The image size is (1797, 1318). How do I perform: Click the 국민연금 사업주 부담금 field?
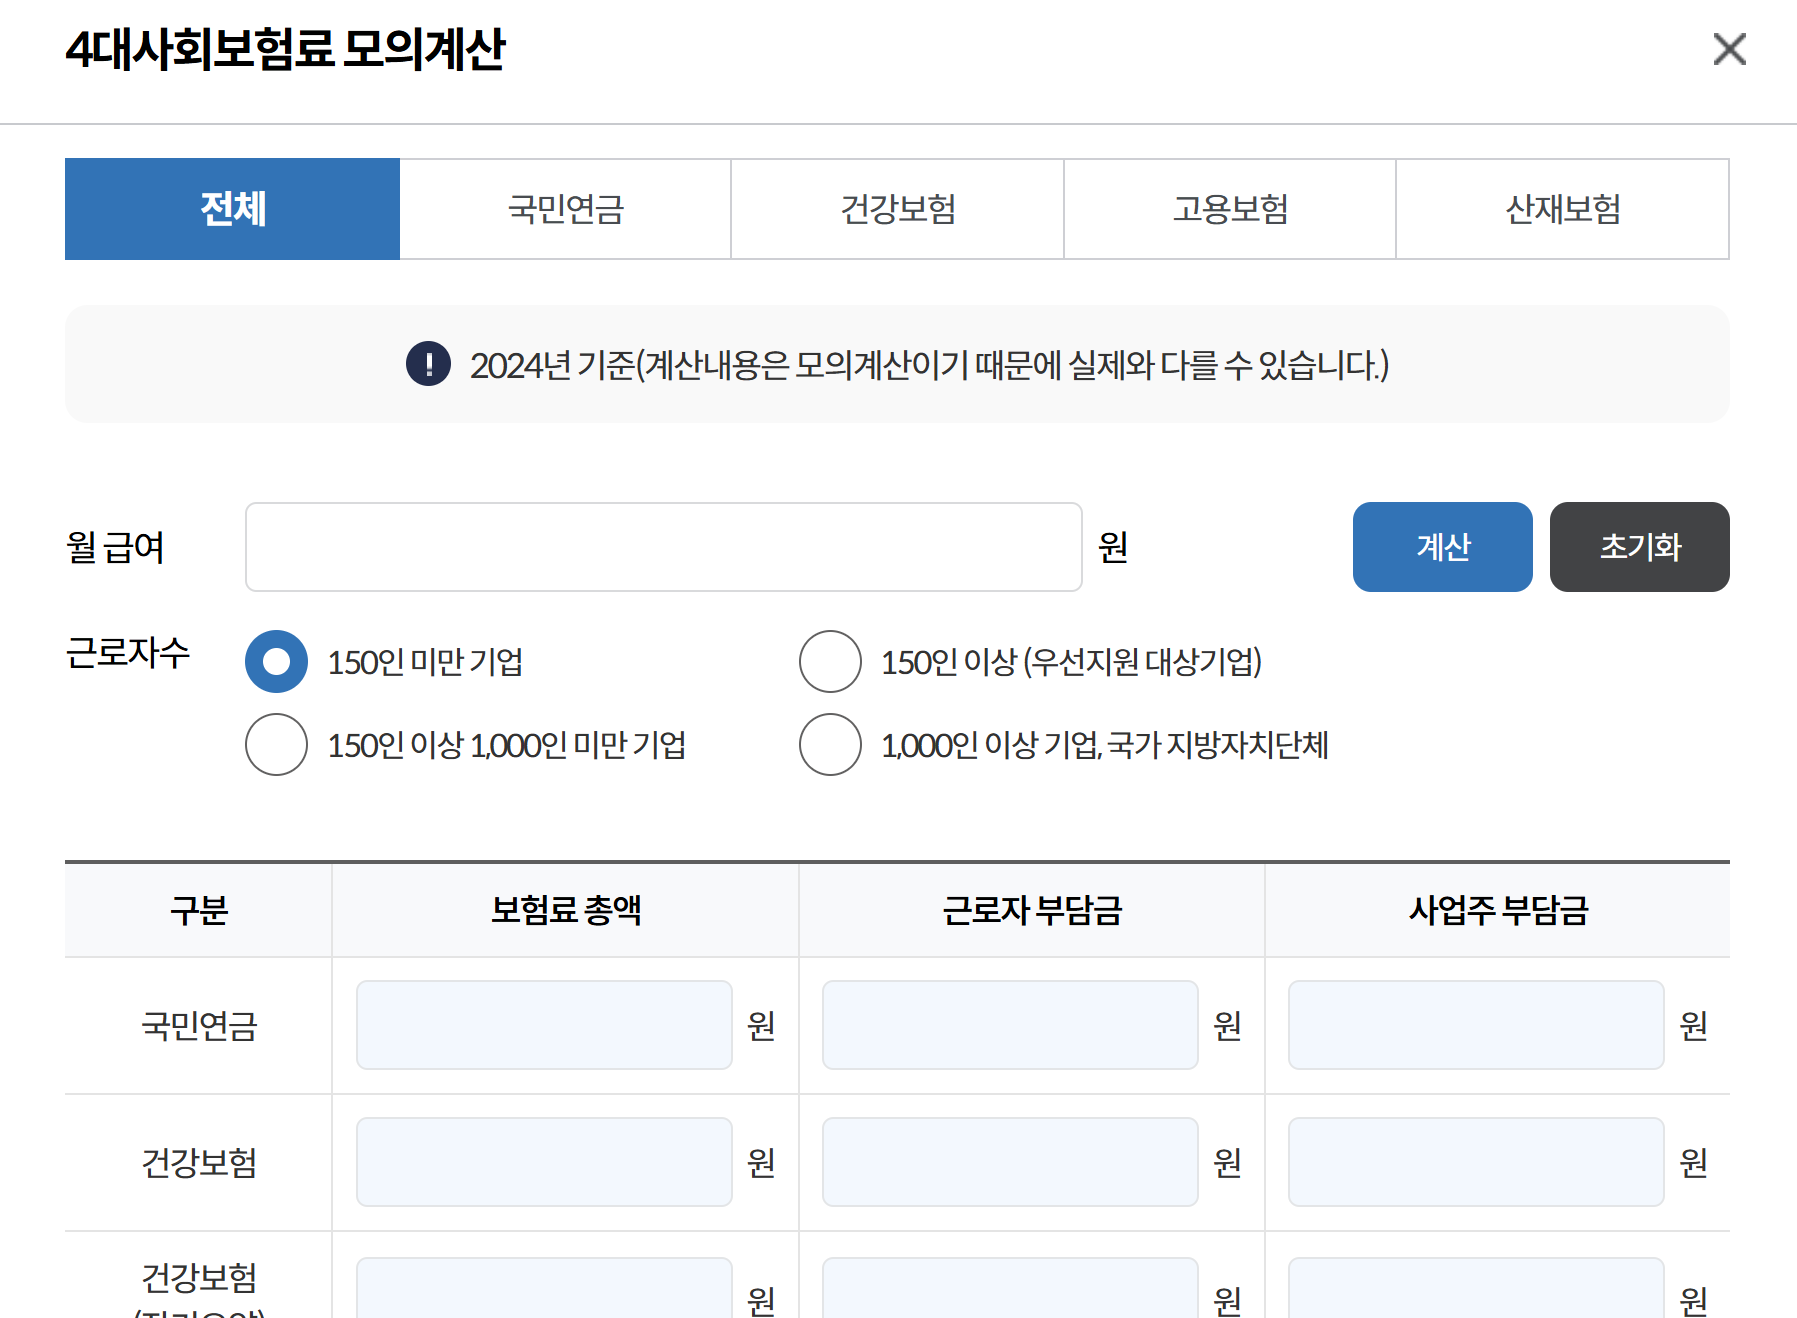point(1475,1025)
